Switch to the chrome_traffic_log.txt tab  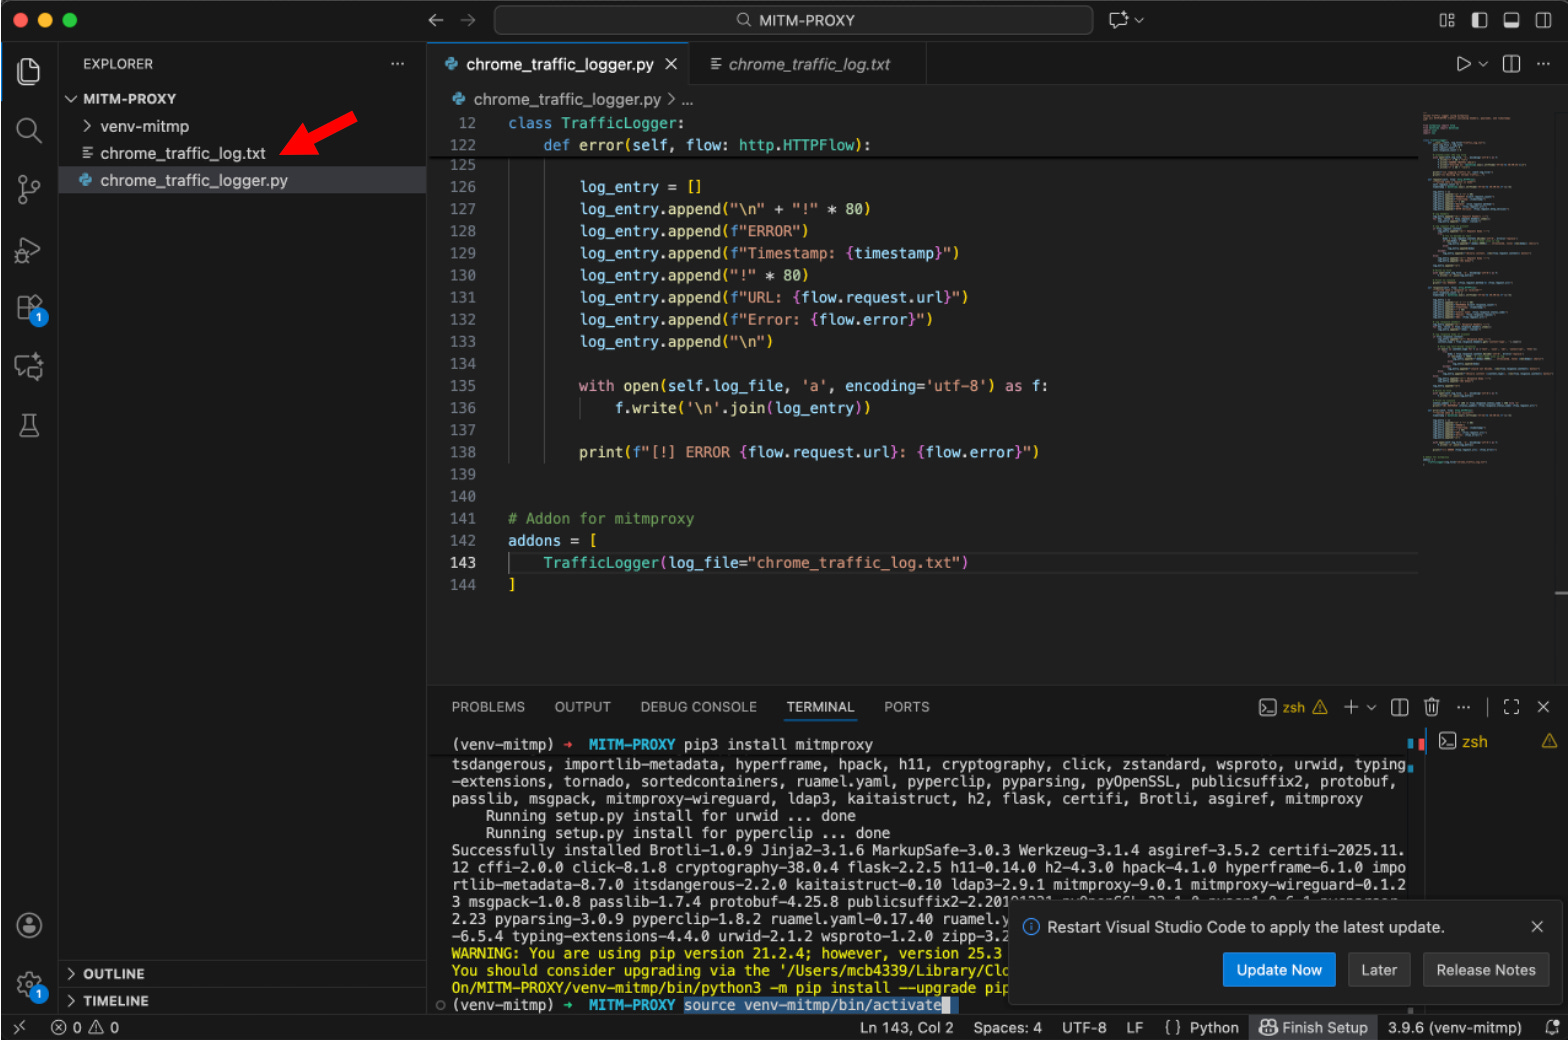[808, 64]
